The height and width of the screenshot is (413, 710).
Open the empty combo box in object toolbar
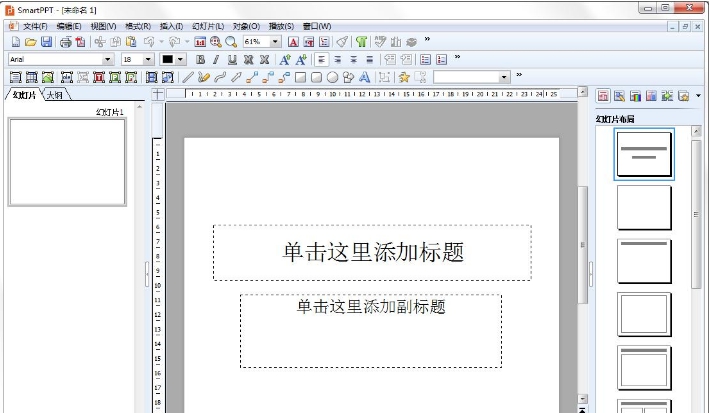click(471, 77)
